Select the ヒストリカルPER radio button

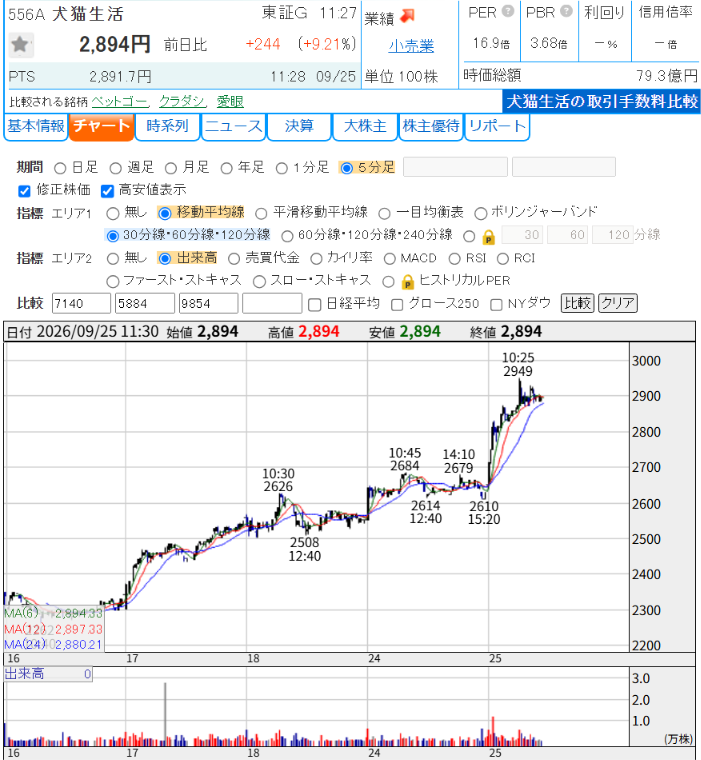point(388,282)
